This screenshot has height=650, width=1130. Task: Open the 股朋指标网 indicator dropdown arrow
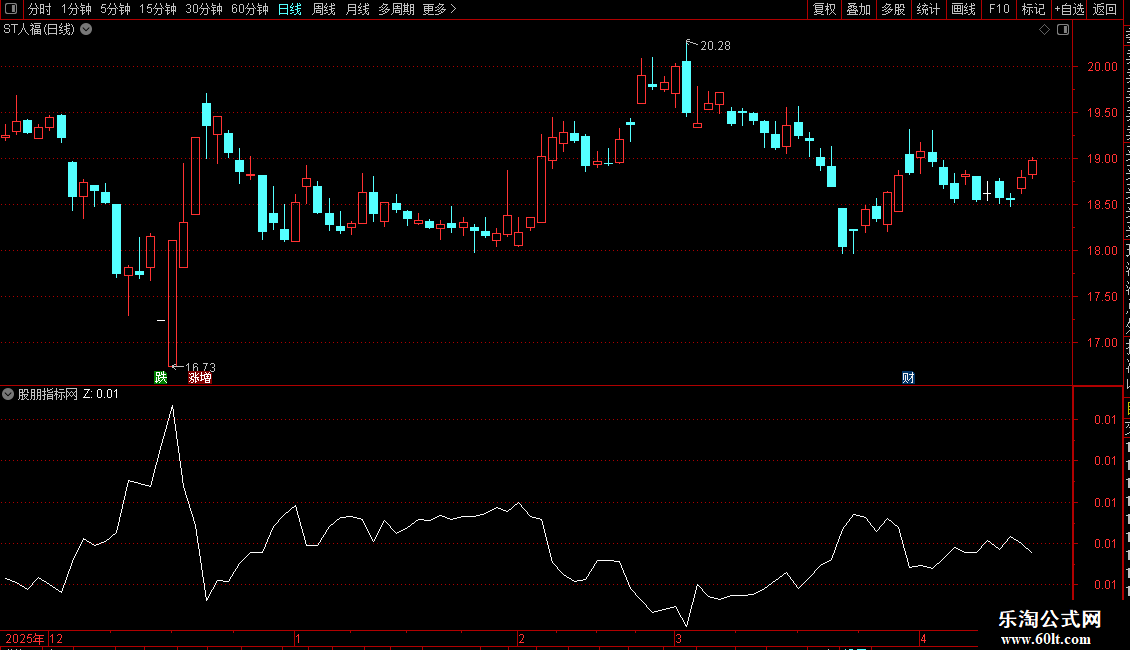8,394
